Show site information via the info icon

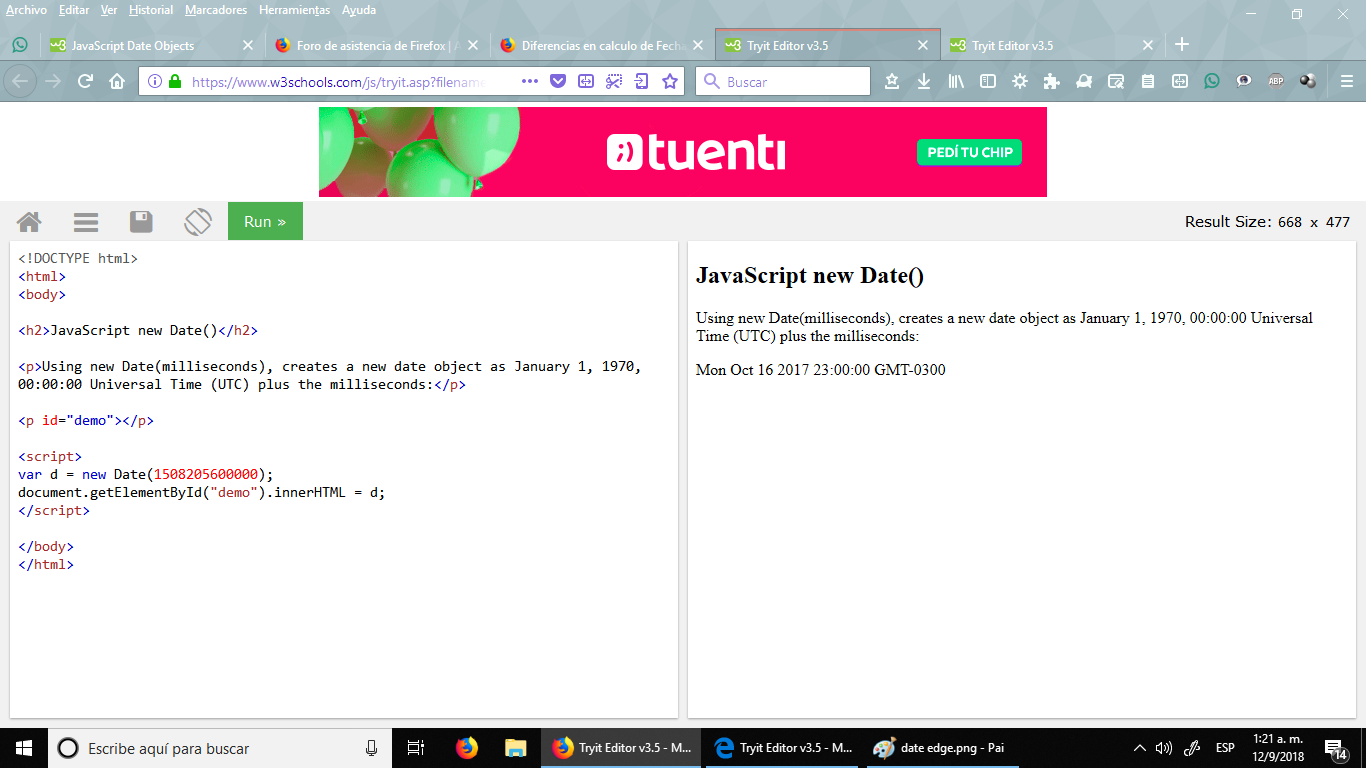tap(155, 82)
